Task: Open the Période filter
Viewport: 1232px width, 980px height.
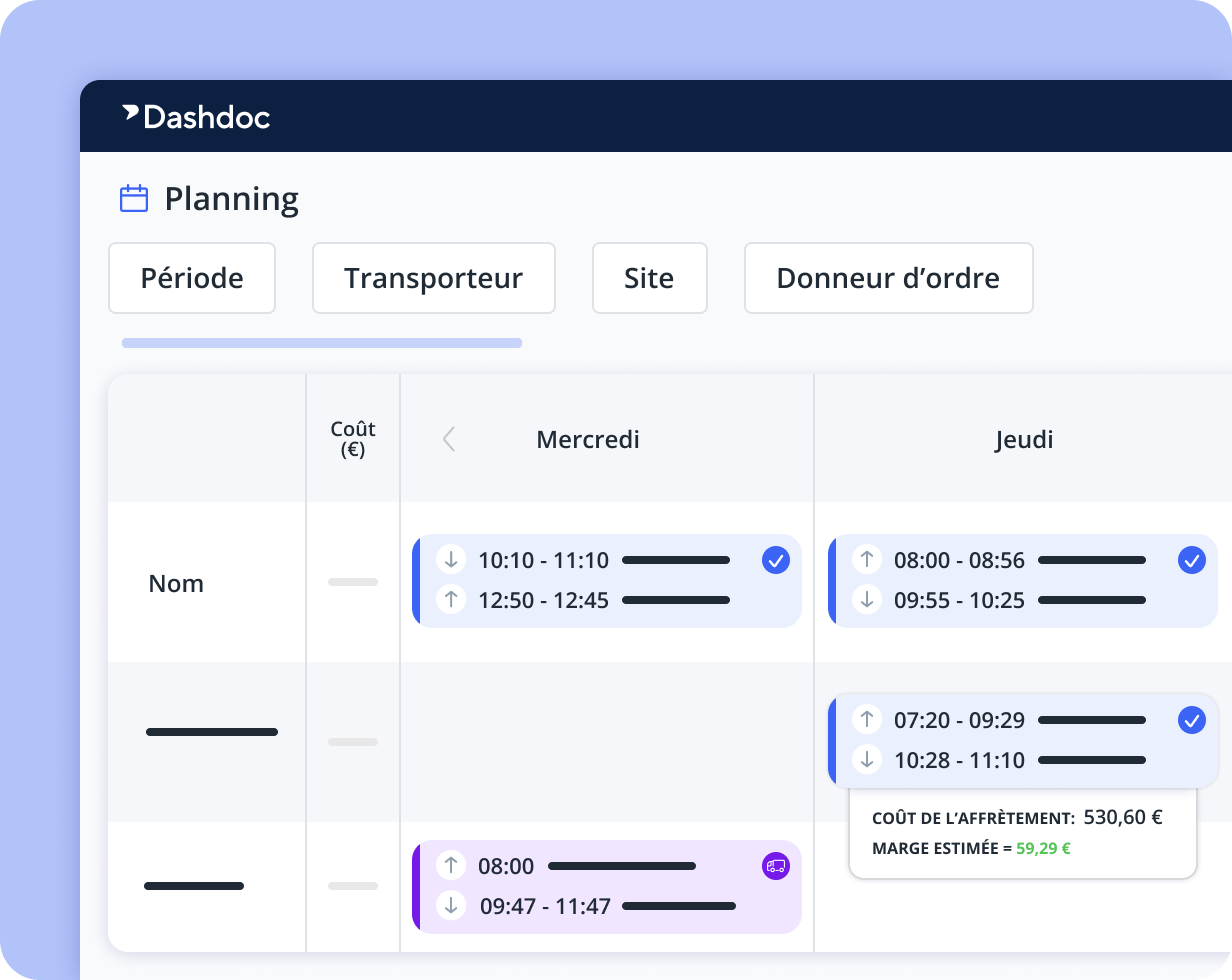Action: point(192,278)
